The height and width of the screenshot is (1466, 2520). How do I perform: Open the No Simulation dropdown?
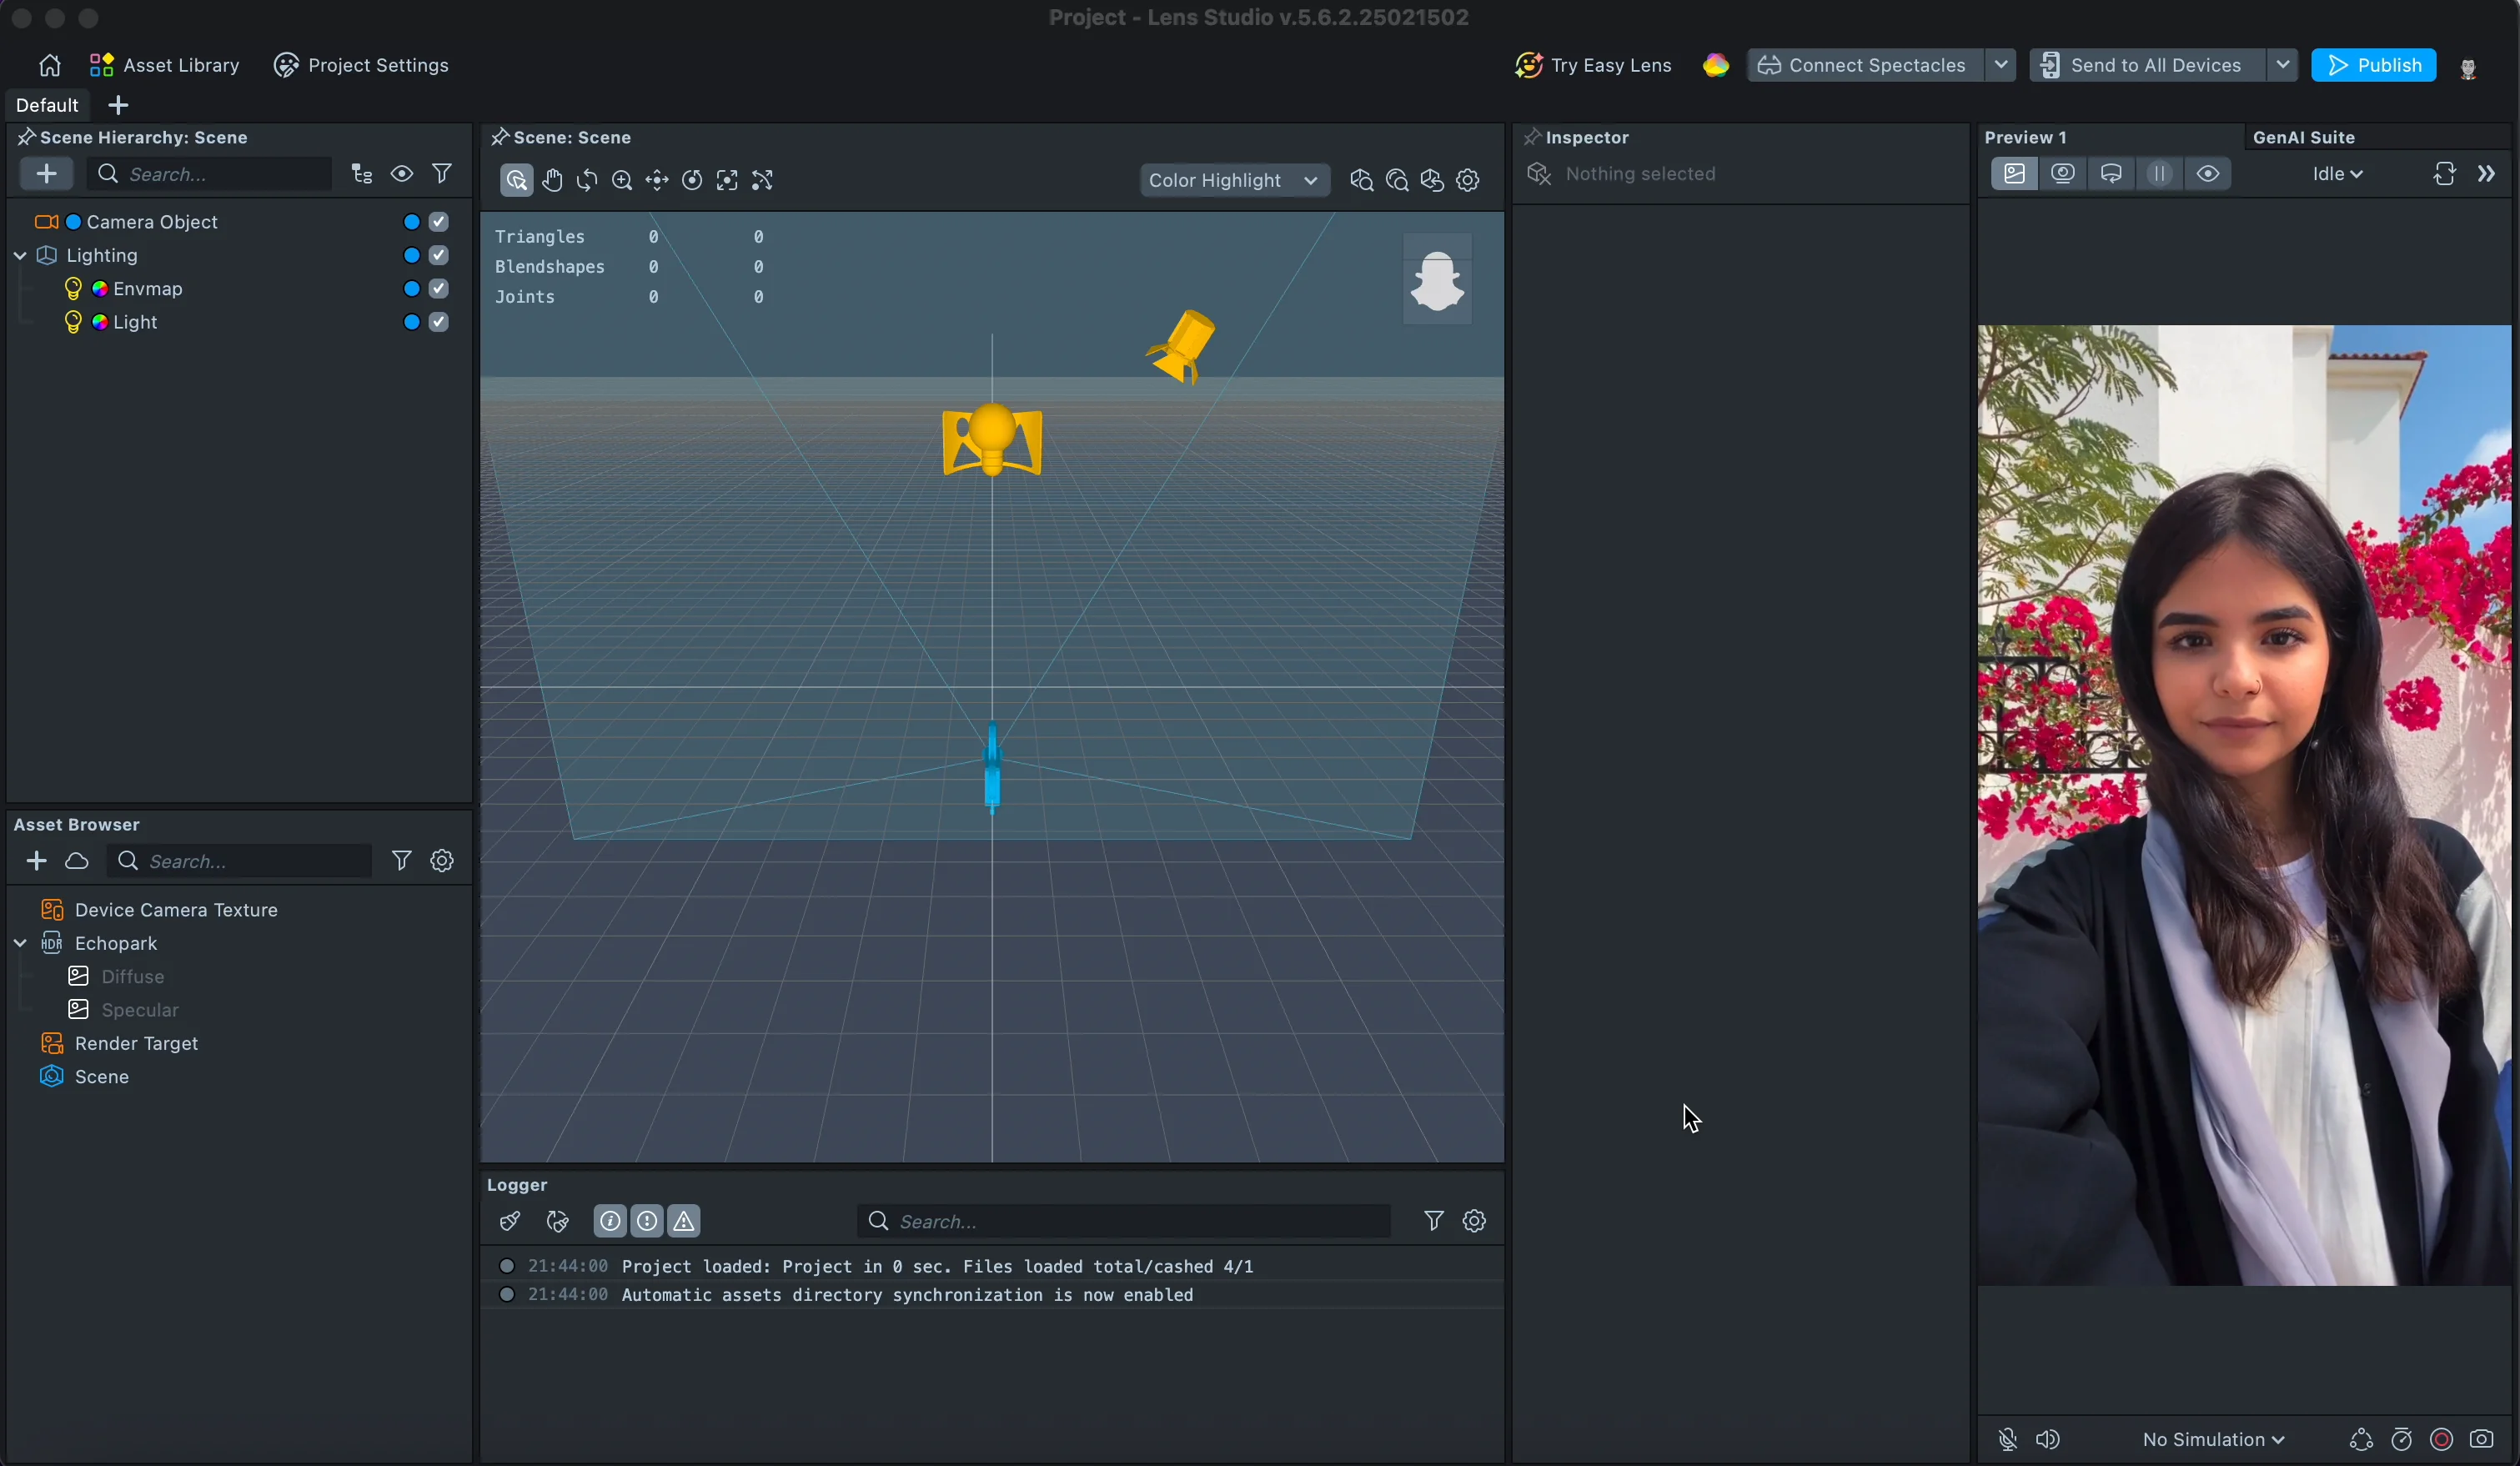coord(2213,1440)
